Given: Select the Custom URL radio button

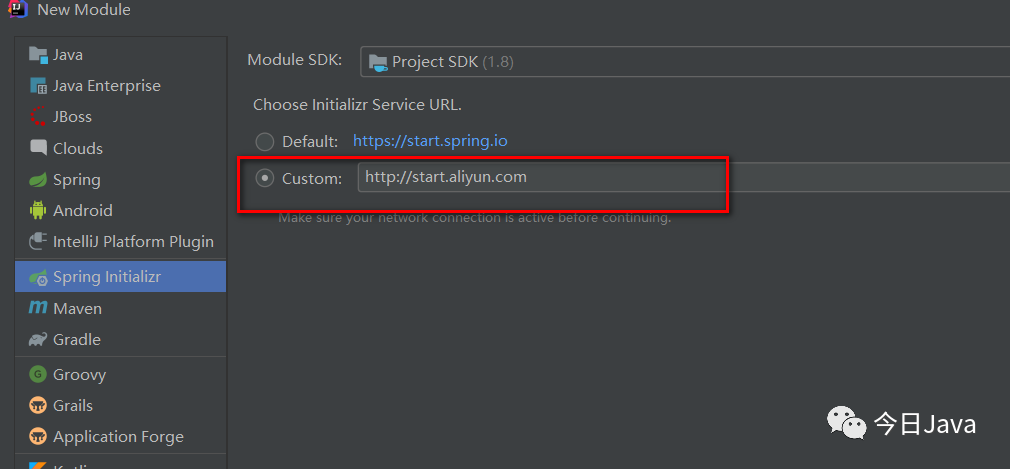Looking at the screenshot, I should tap(265, 178).
